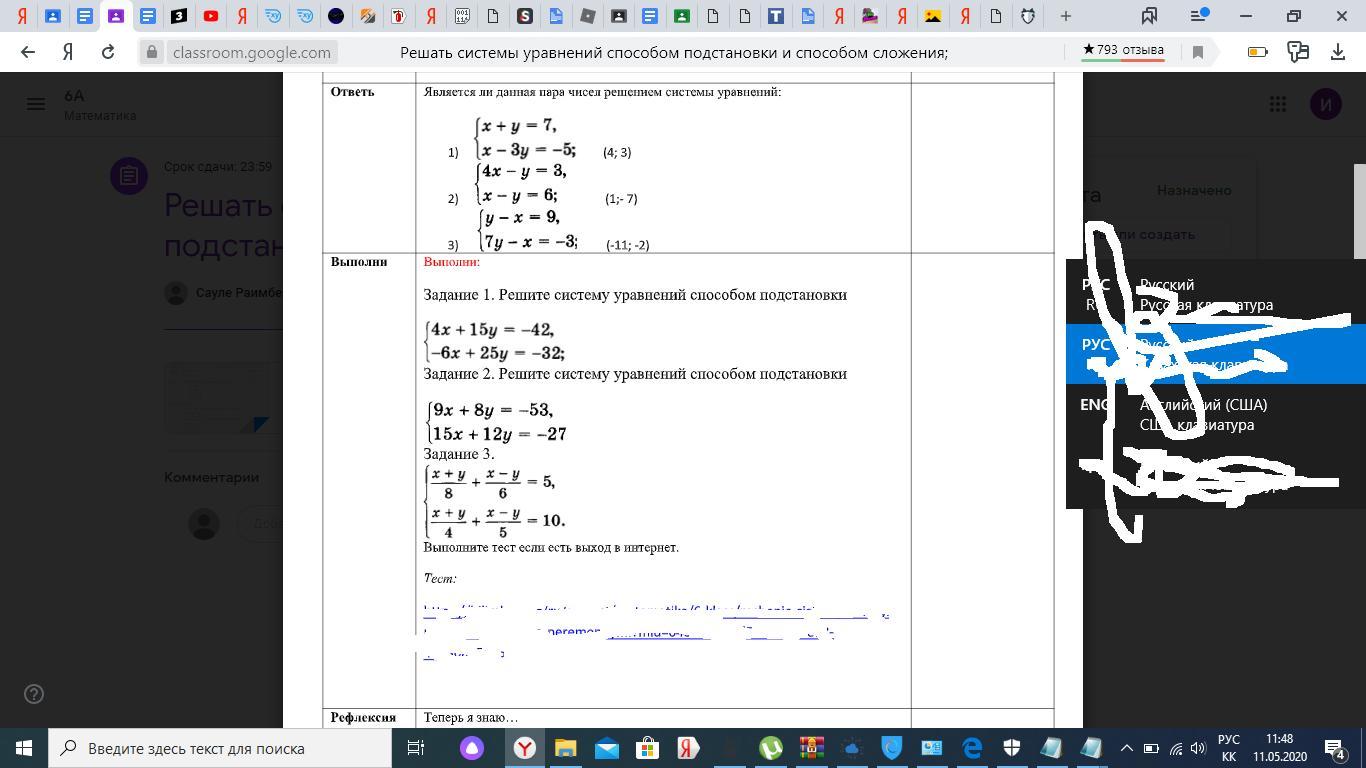Open File Explorer from the taskbar
1366x768 pixels.
coord(565,748)
